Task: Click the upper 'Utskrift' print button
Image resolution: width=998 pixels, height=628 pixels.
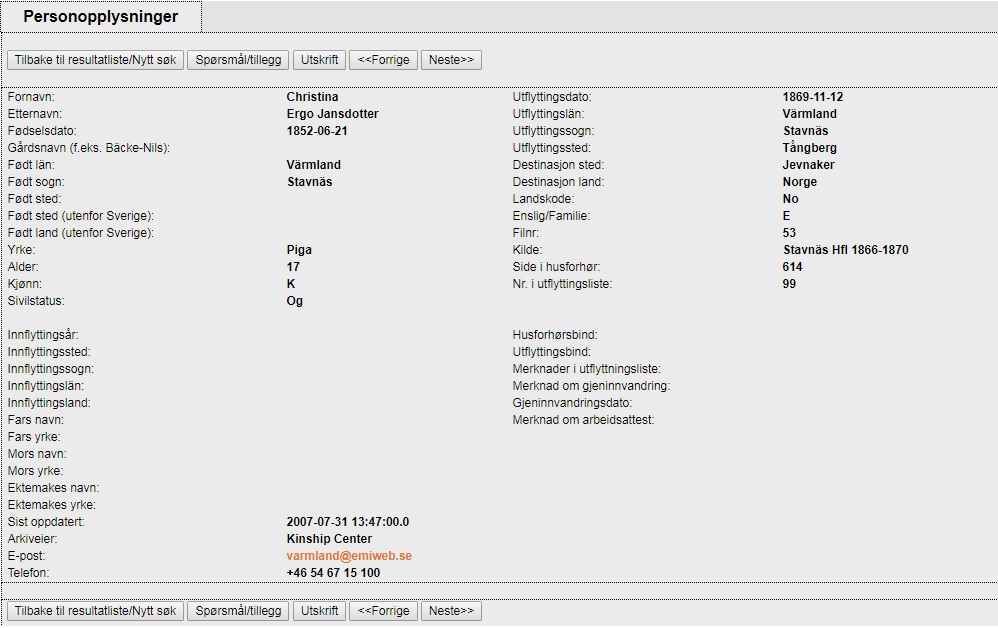Action: click(320, 60)
